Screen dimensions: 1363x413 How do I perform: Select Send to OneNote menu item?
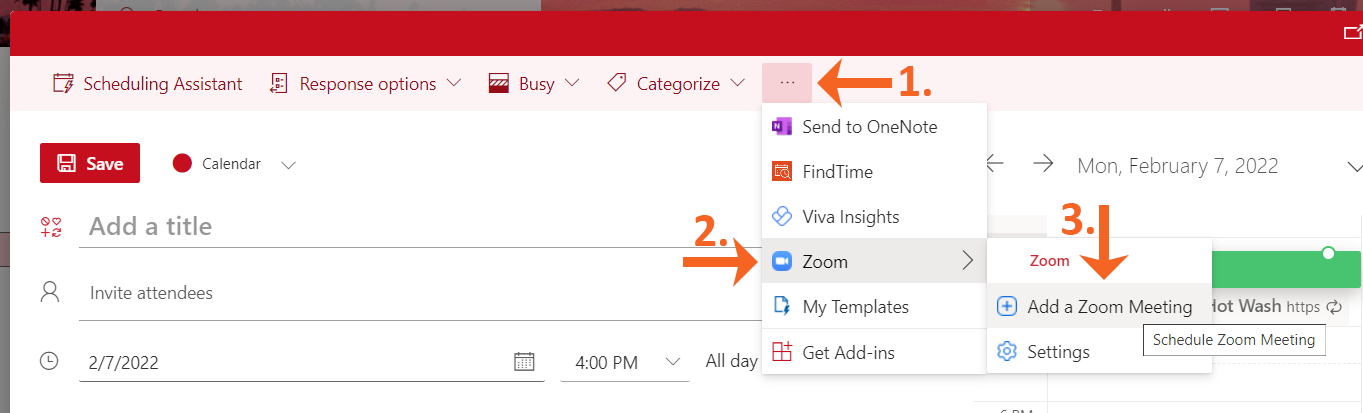pyautogui.click(x=869, y=127)
